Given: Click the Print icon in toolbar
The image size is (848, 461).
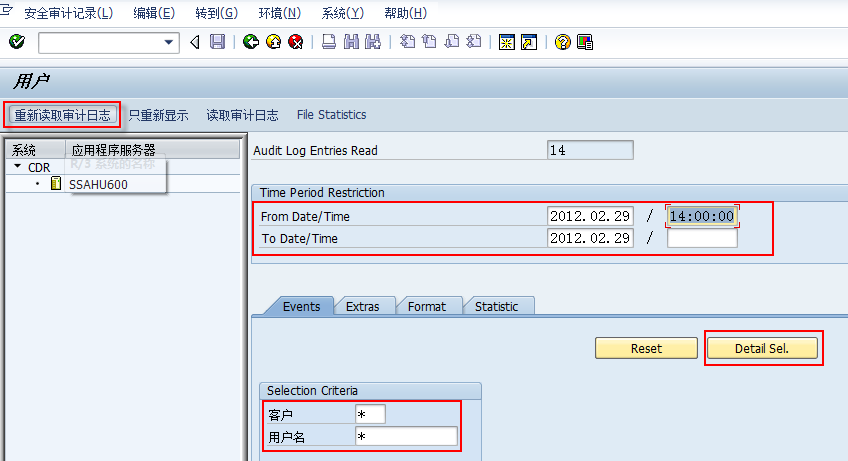Looking at the screenshot, I should (328, 42).
